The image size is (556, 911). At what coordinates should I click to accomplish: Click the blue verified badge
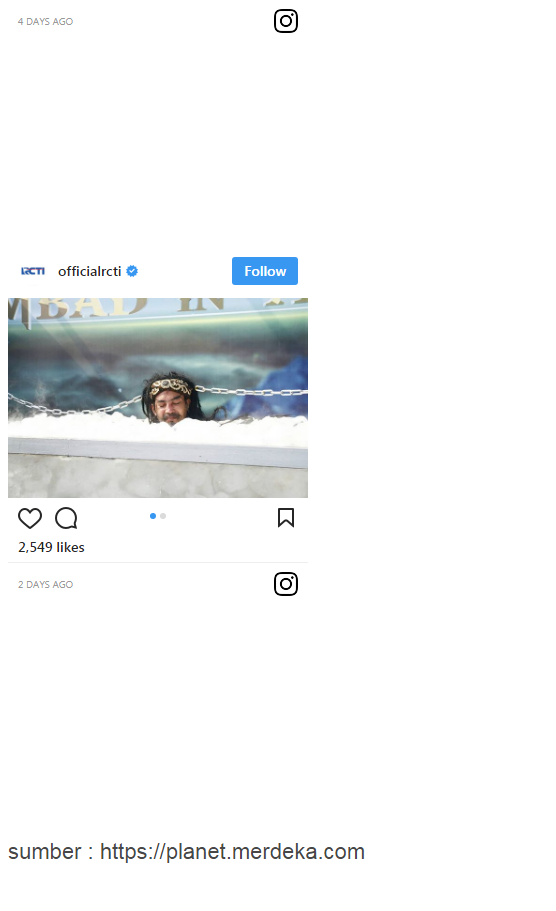pos(132,271)
